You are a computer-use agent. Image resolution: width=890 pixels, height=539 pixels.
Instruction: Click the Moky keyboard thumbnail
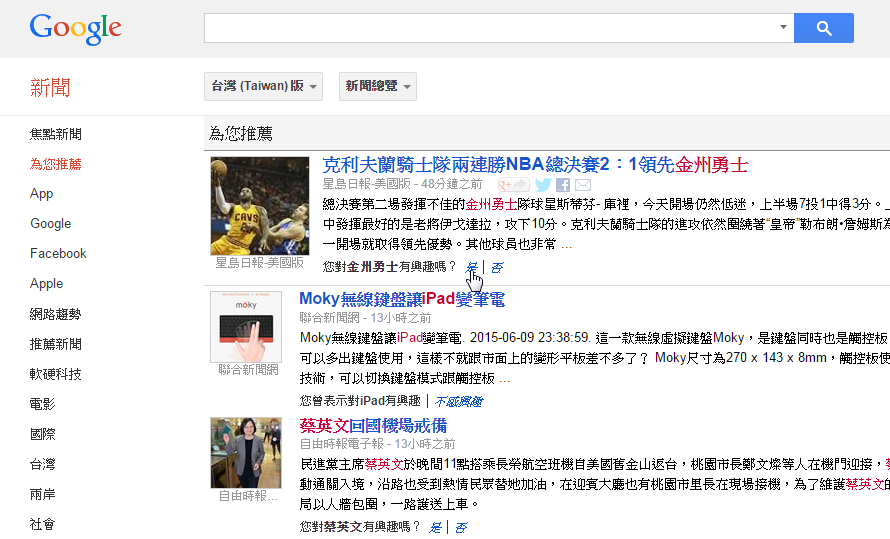(246, 327)
